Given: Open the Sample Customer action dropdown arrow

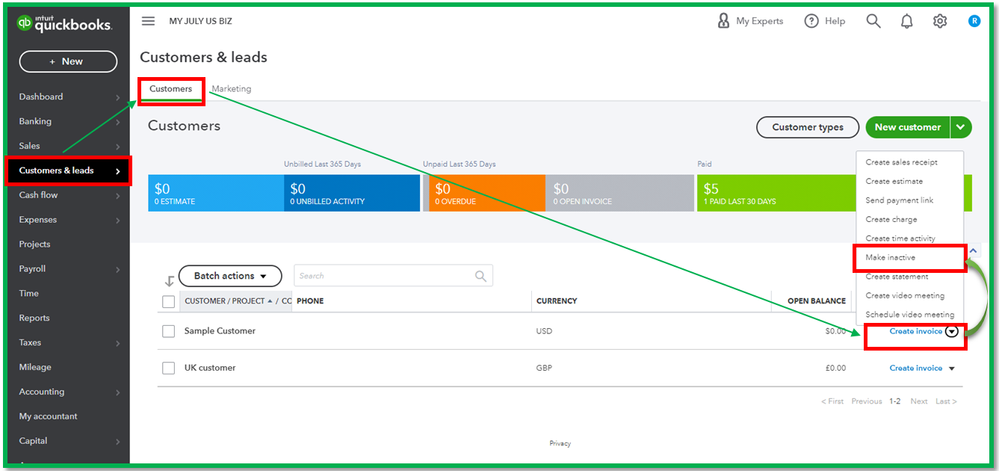Looking at the screenshot, I should click(x=952, y=331).
